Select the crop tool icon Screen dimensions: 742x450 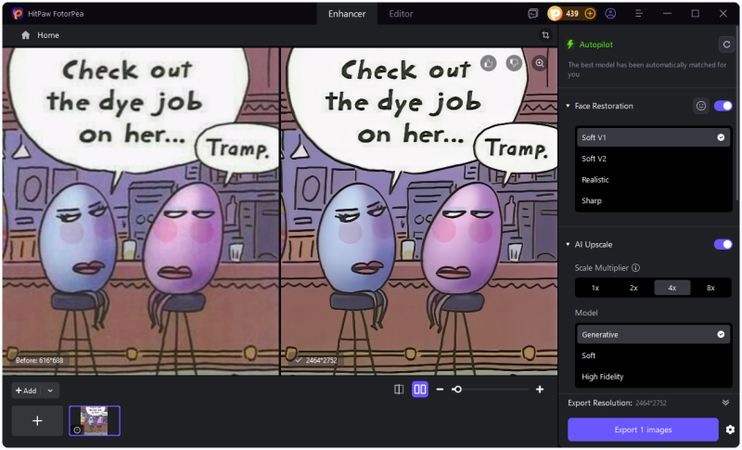(545, 35)
